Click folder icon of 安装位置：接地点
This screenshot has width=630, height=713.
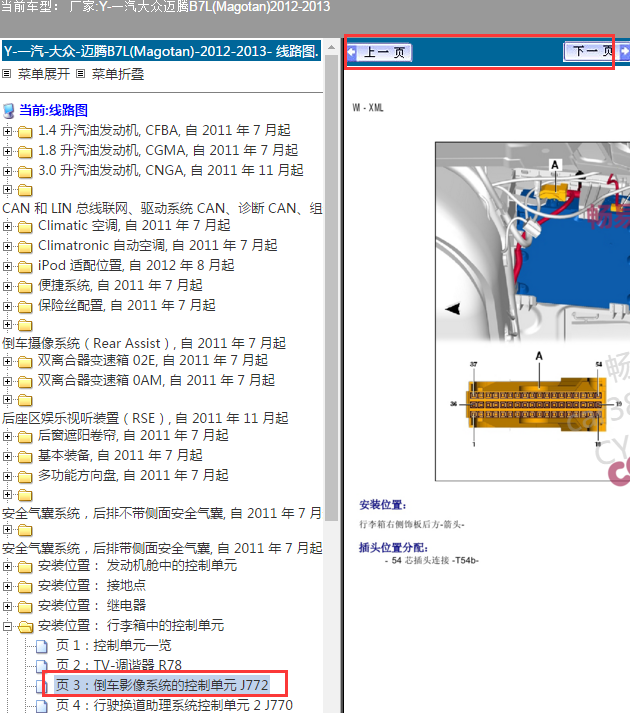pyautogui.click(x=25, y=587)
